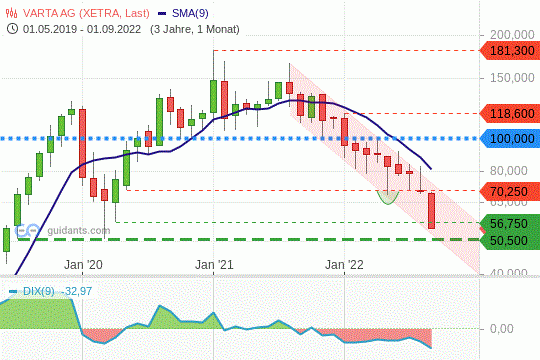Click the clock icon beside the date range
The height and width of the screenshot is (360, 540).
pos(12,29)
